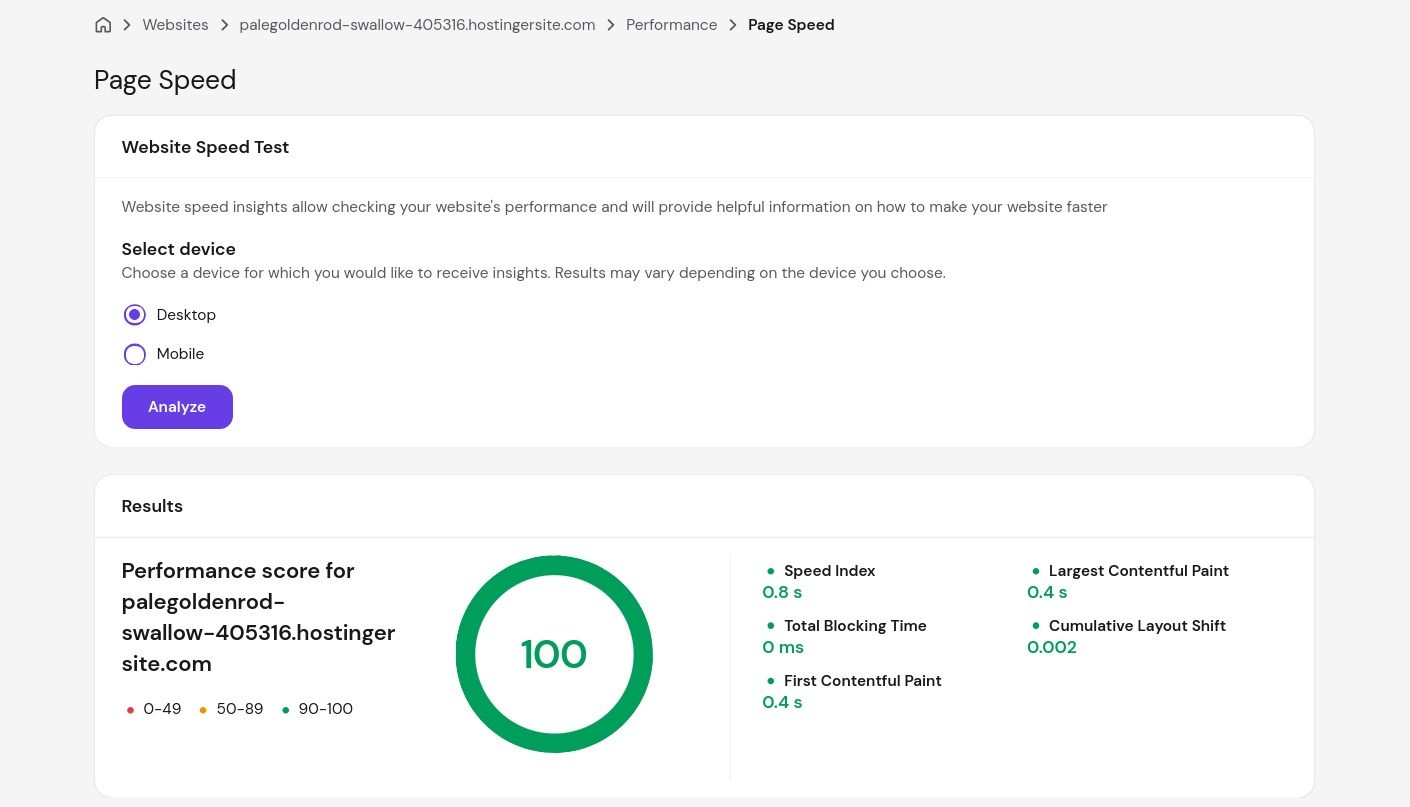Open Websites breadcrumb link

coord(175,25)
